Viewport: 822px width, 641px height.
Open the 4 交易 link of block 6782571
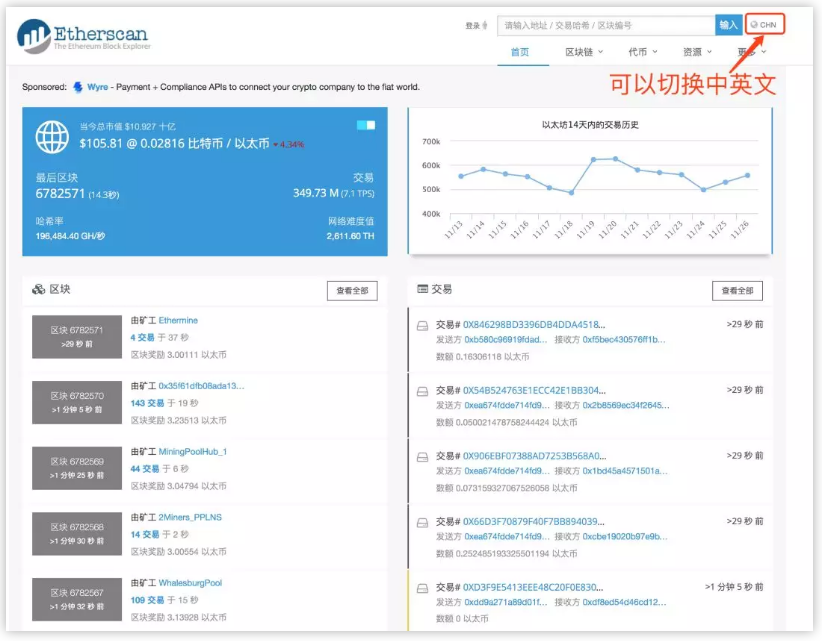pos(142,338)
